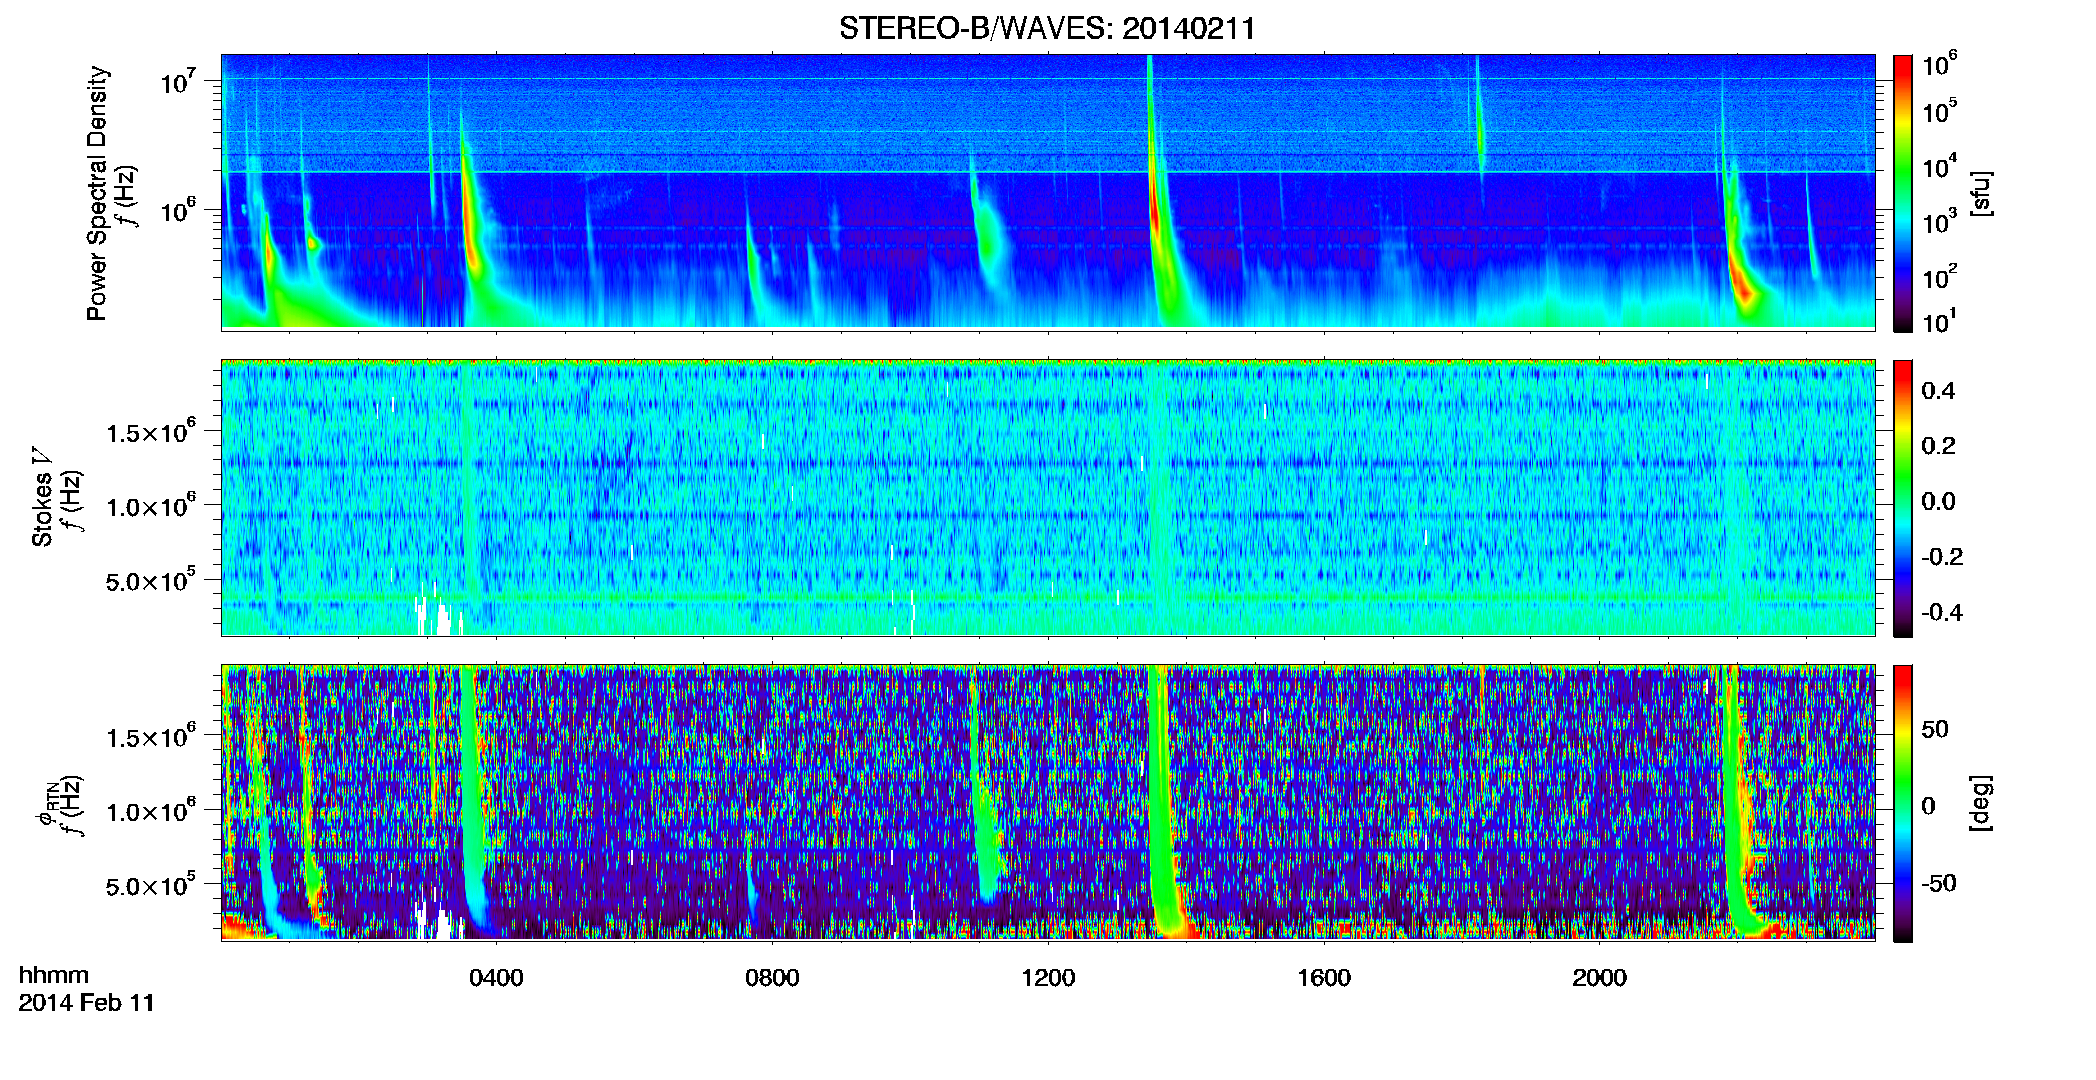Click the Stokes V colorbar
This screenshot has width=2096, height=1080.
coord(1903,498)
